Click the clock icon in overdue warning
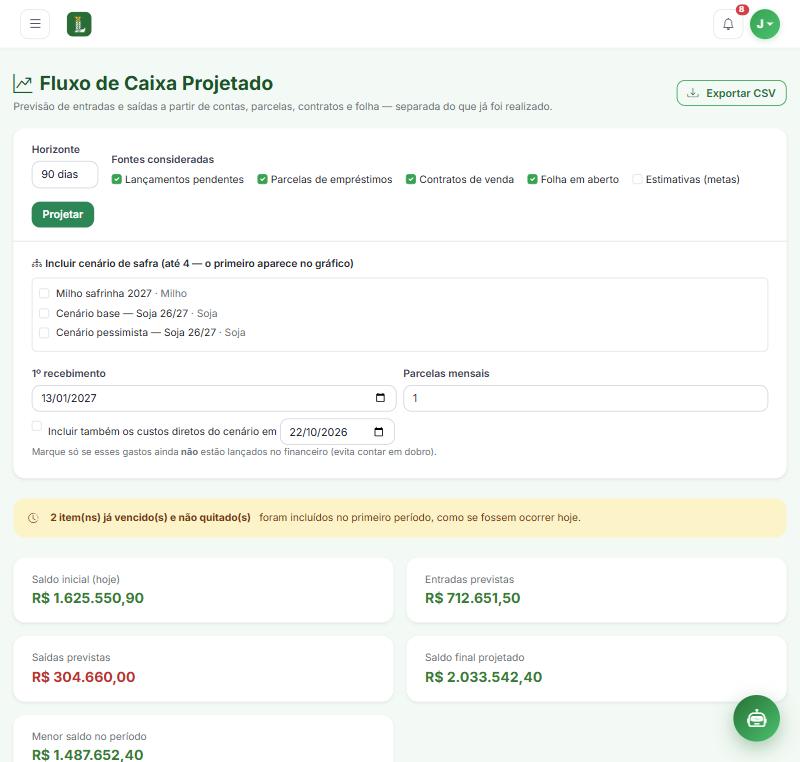 [x=33, y=518]
